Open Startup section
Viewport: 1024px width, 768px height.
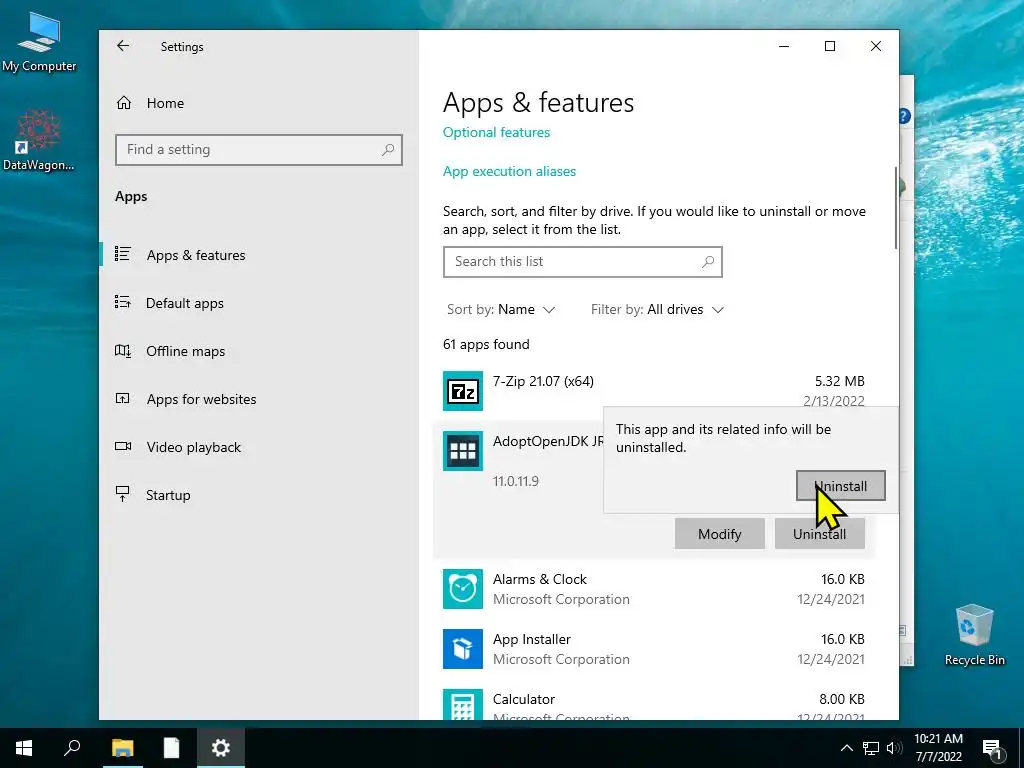coord(168,495)
